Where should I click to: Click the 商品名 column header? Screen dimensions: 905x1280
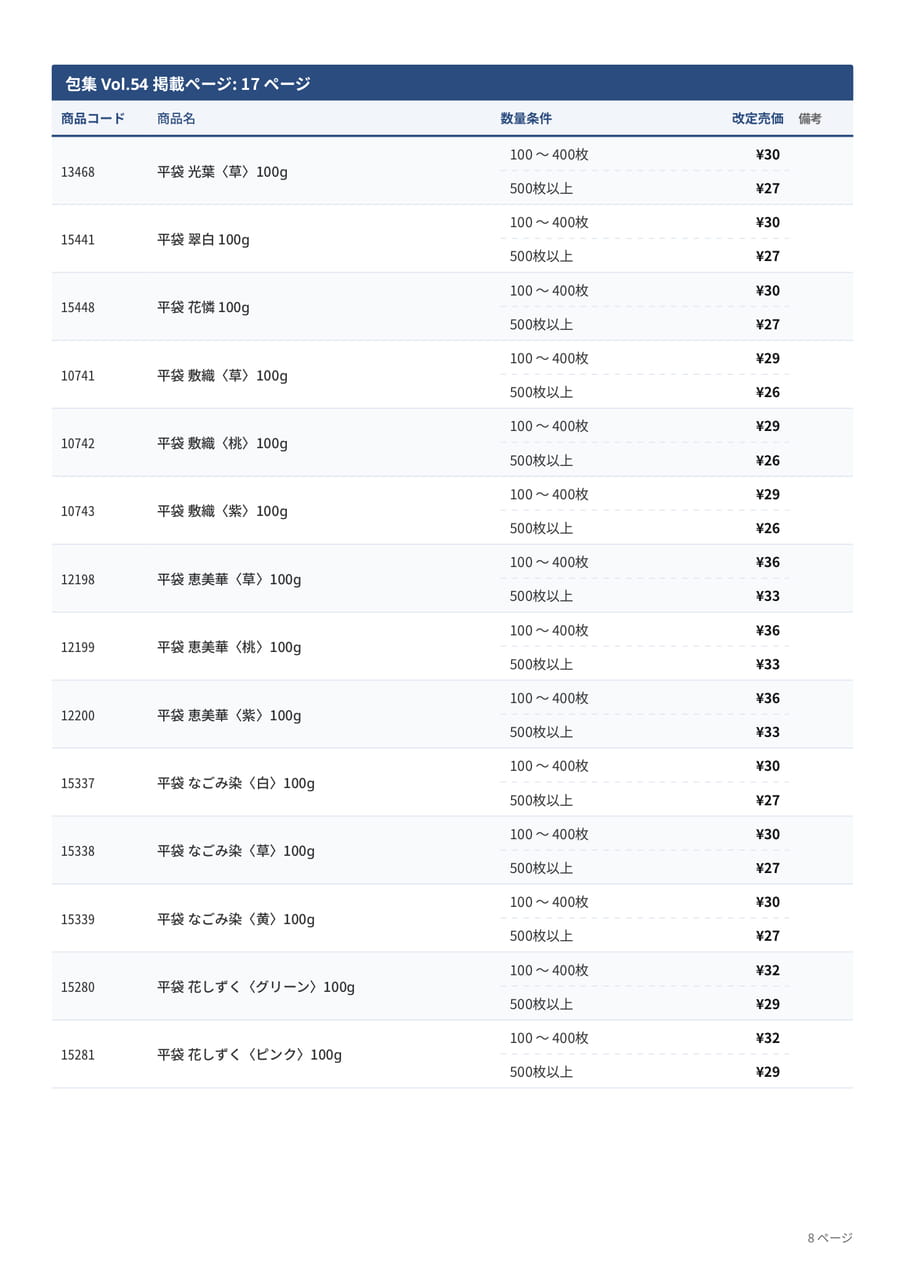[176, 118]
